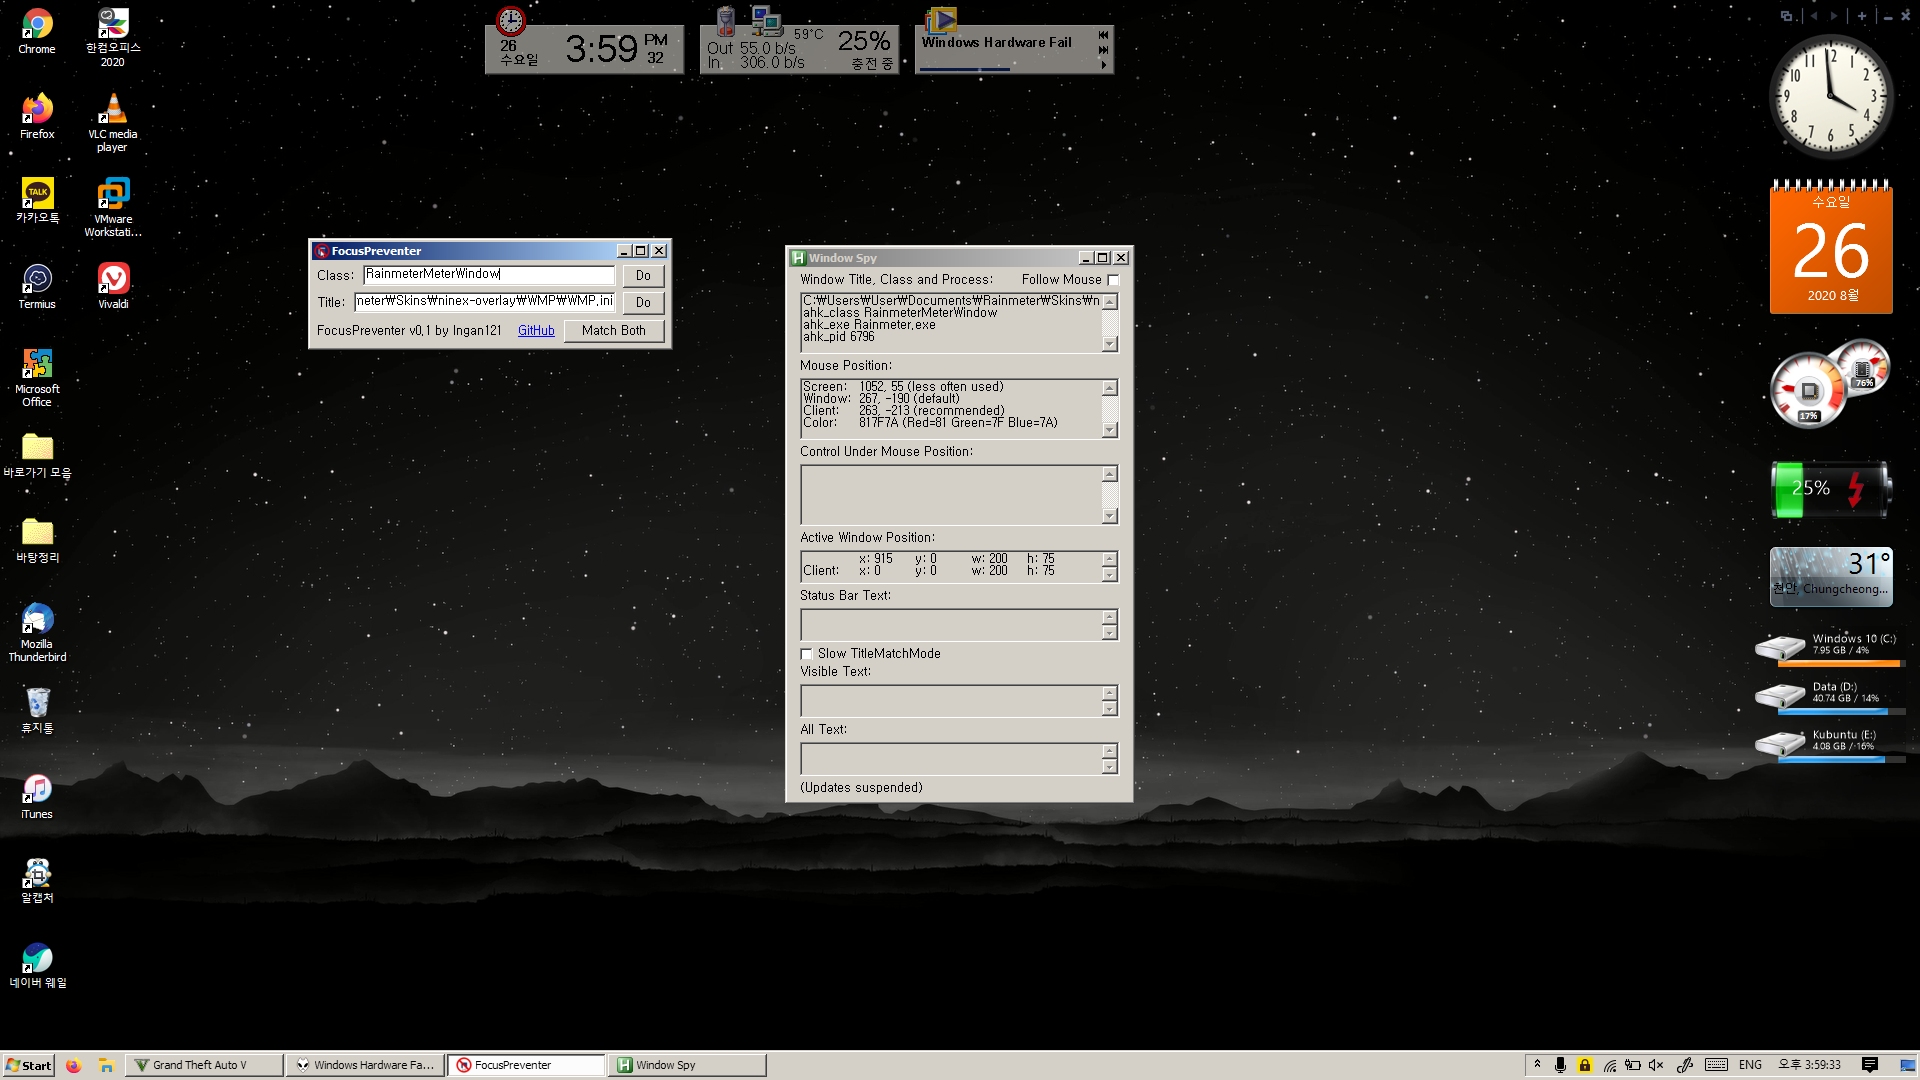This screenshot has height=1080, width=1920.
Task: Click the Match Both button
Action: click(x=613, y=331)
